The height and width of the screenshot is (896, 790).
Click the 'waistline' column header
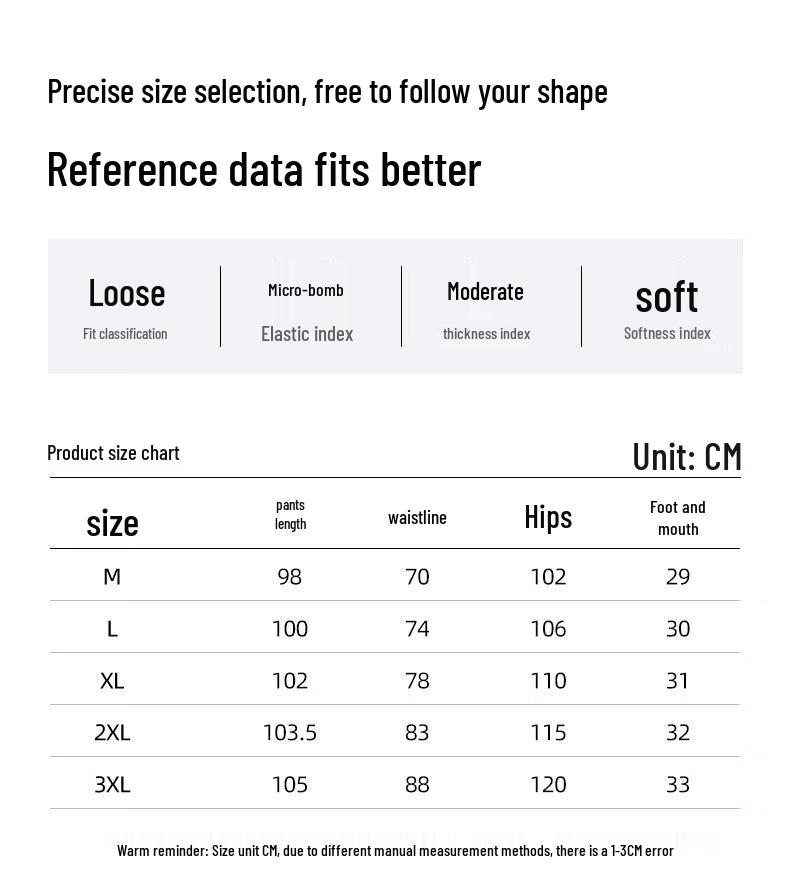[417, 517]
